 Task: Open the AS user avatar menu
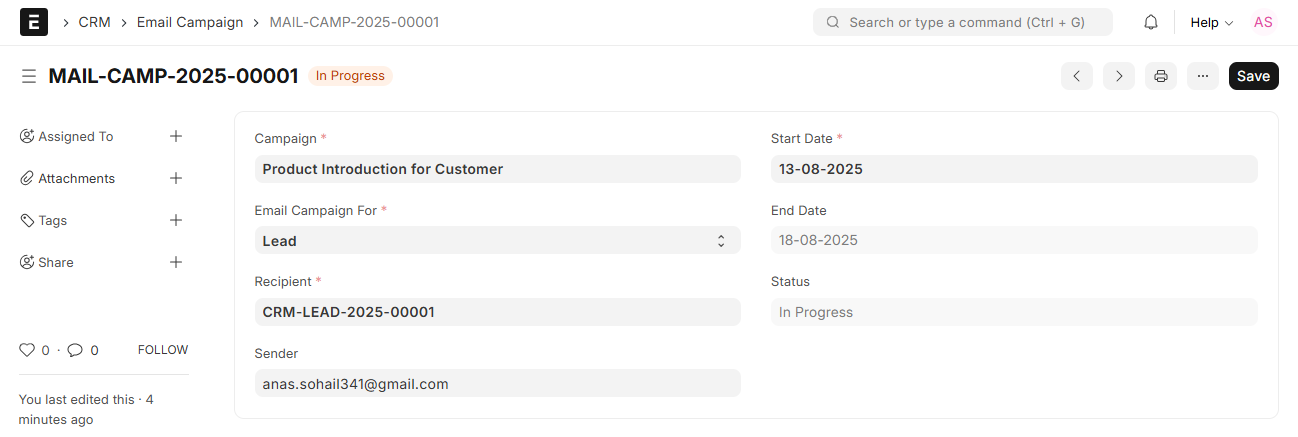(x=1263, y=22)
